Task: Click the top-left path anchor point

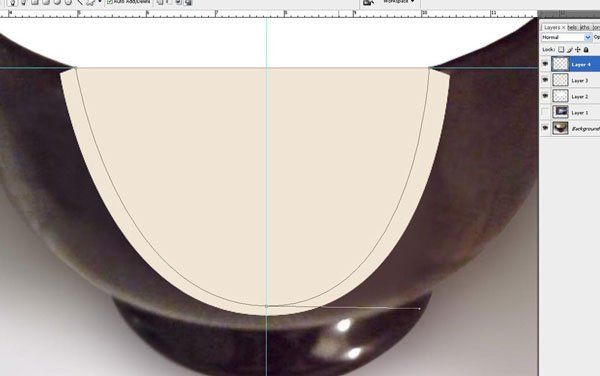Action: coord(75,68)
